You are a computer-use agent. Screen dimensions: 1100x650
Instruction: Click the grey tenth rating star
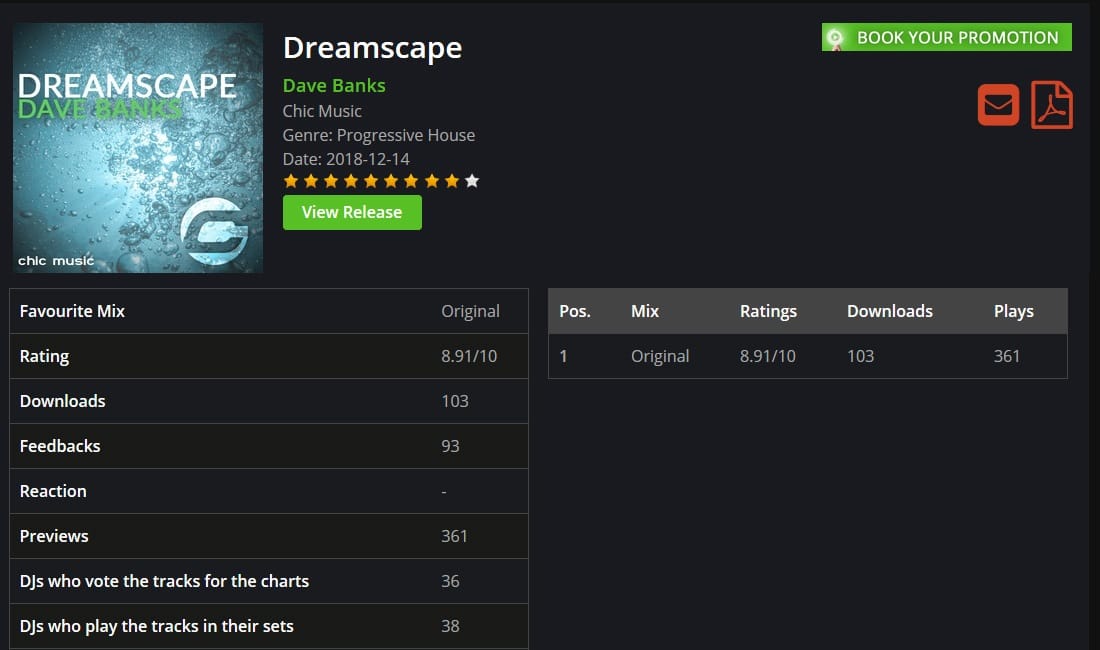click(x=472, y=182)
